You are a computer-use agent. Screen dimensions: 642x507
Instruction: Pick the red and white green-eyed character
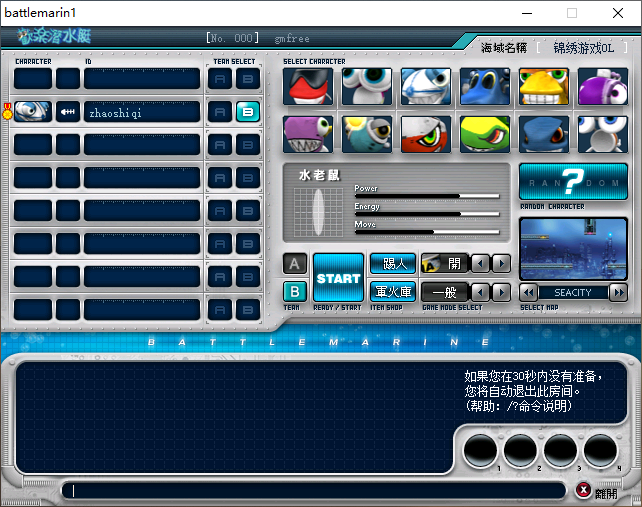426,134
